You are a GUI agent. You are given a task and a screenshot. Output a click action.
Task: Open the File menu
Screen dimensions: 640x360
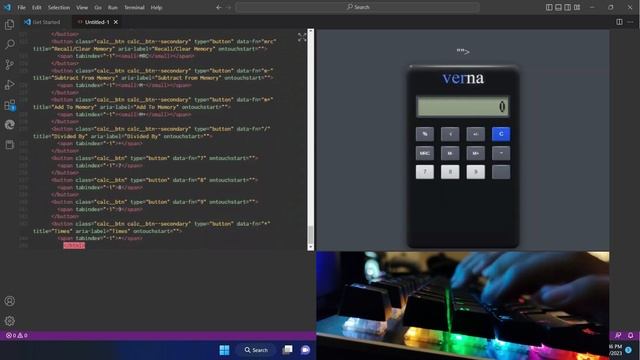point(21,7)
